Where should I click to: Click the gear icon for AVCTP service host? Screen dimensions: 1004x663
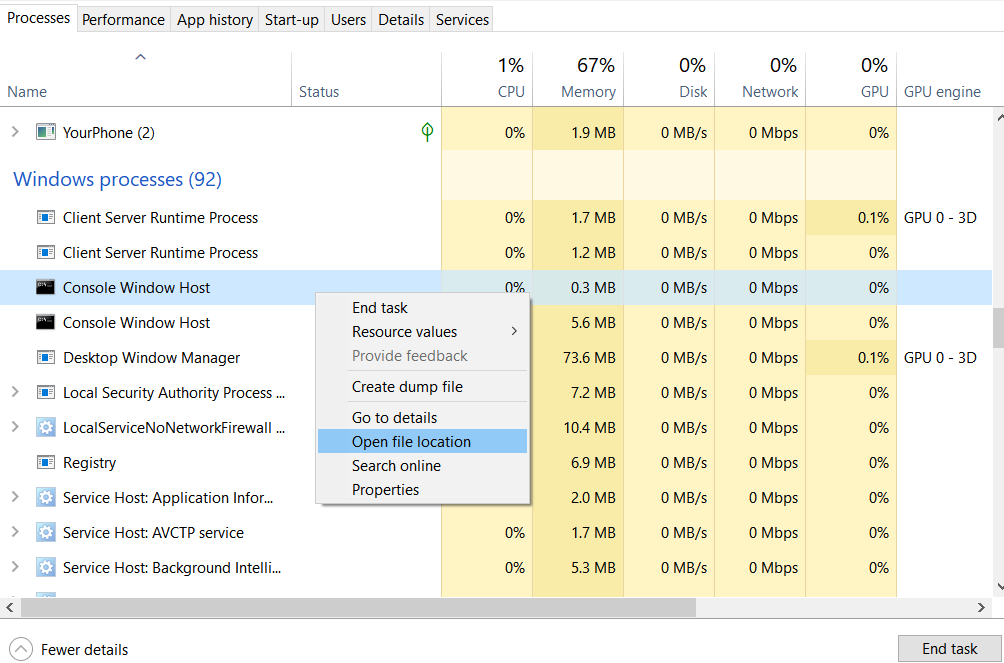tap(46, 532)
